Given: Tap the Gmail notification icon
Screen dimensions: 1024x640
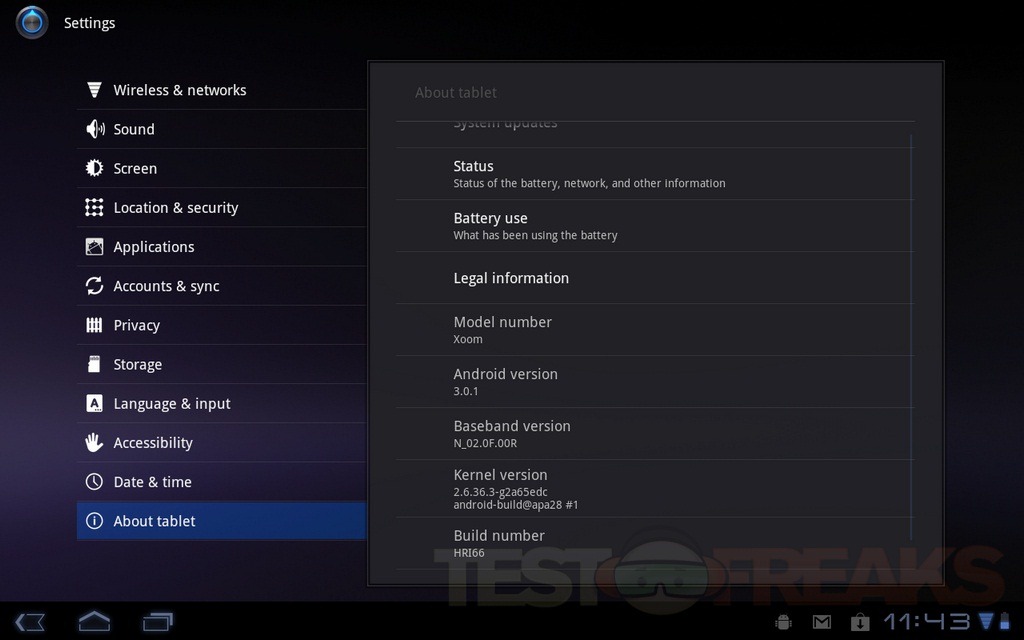Looking at the screenshot, I should 821,622.
